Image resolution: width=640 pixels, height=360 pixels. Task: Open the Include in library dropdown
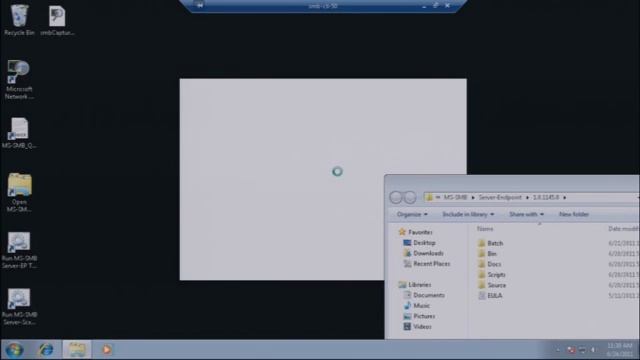click(468, 214)
